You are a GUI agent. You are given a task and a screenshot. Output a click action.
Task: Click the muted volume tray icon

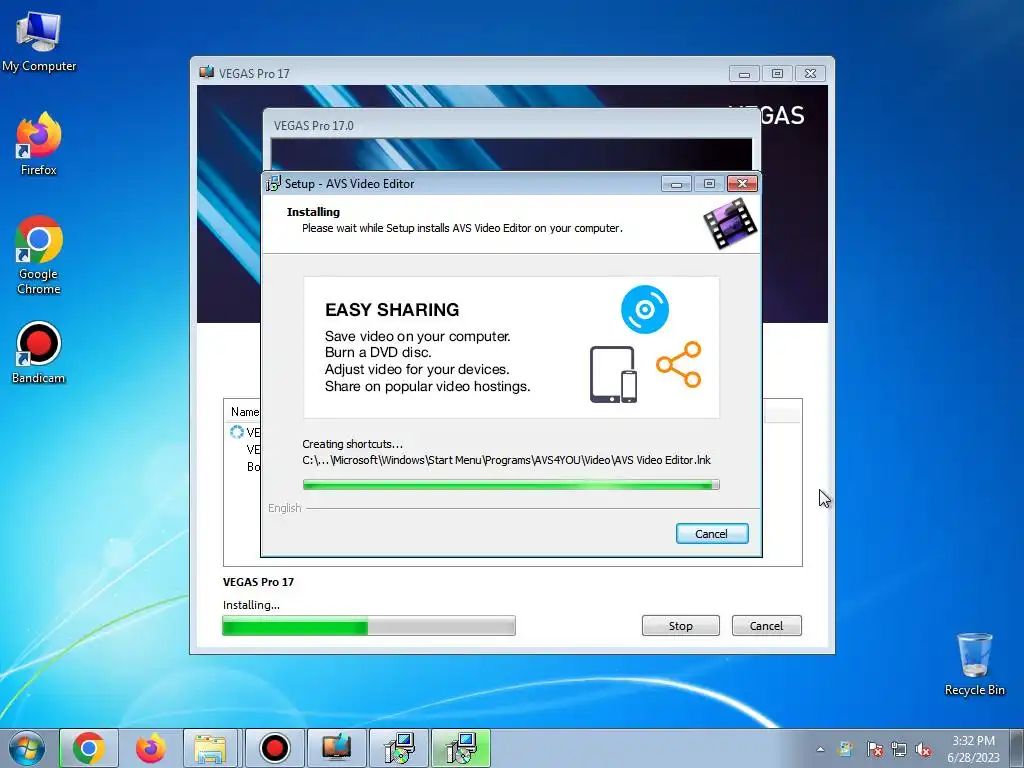pos(923,749)
